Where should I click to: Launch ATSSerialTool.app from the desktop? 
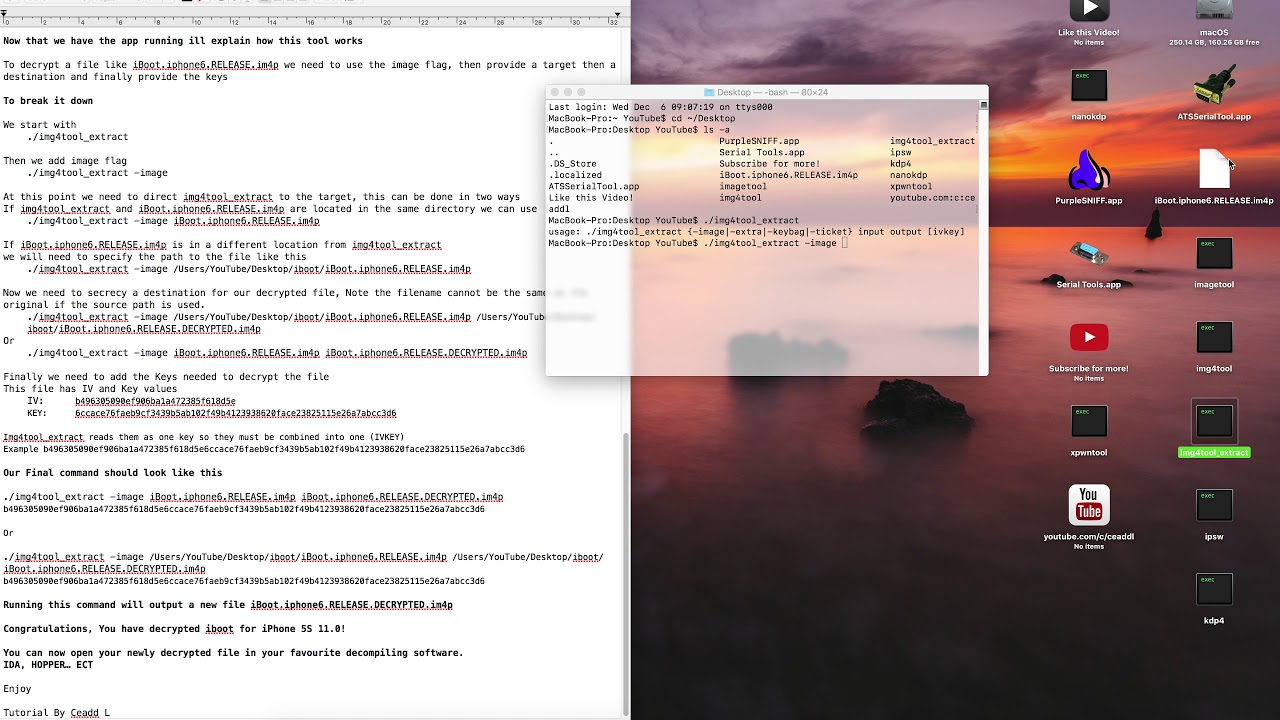pos(1214,85)
